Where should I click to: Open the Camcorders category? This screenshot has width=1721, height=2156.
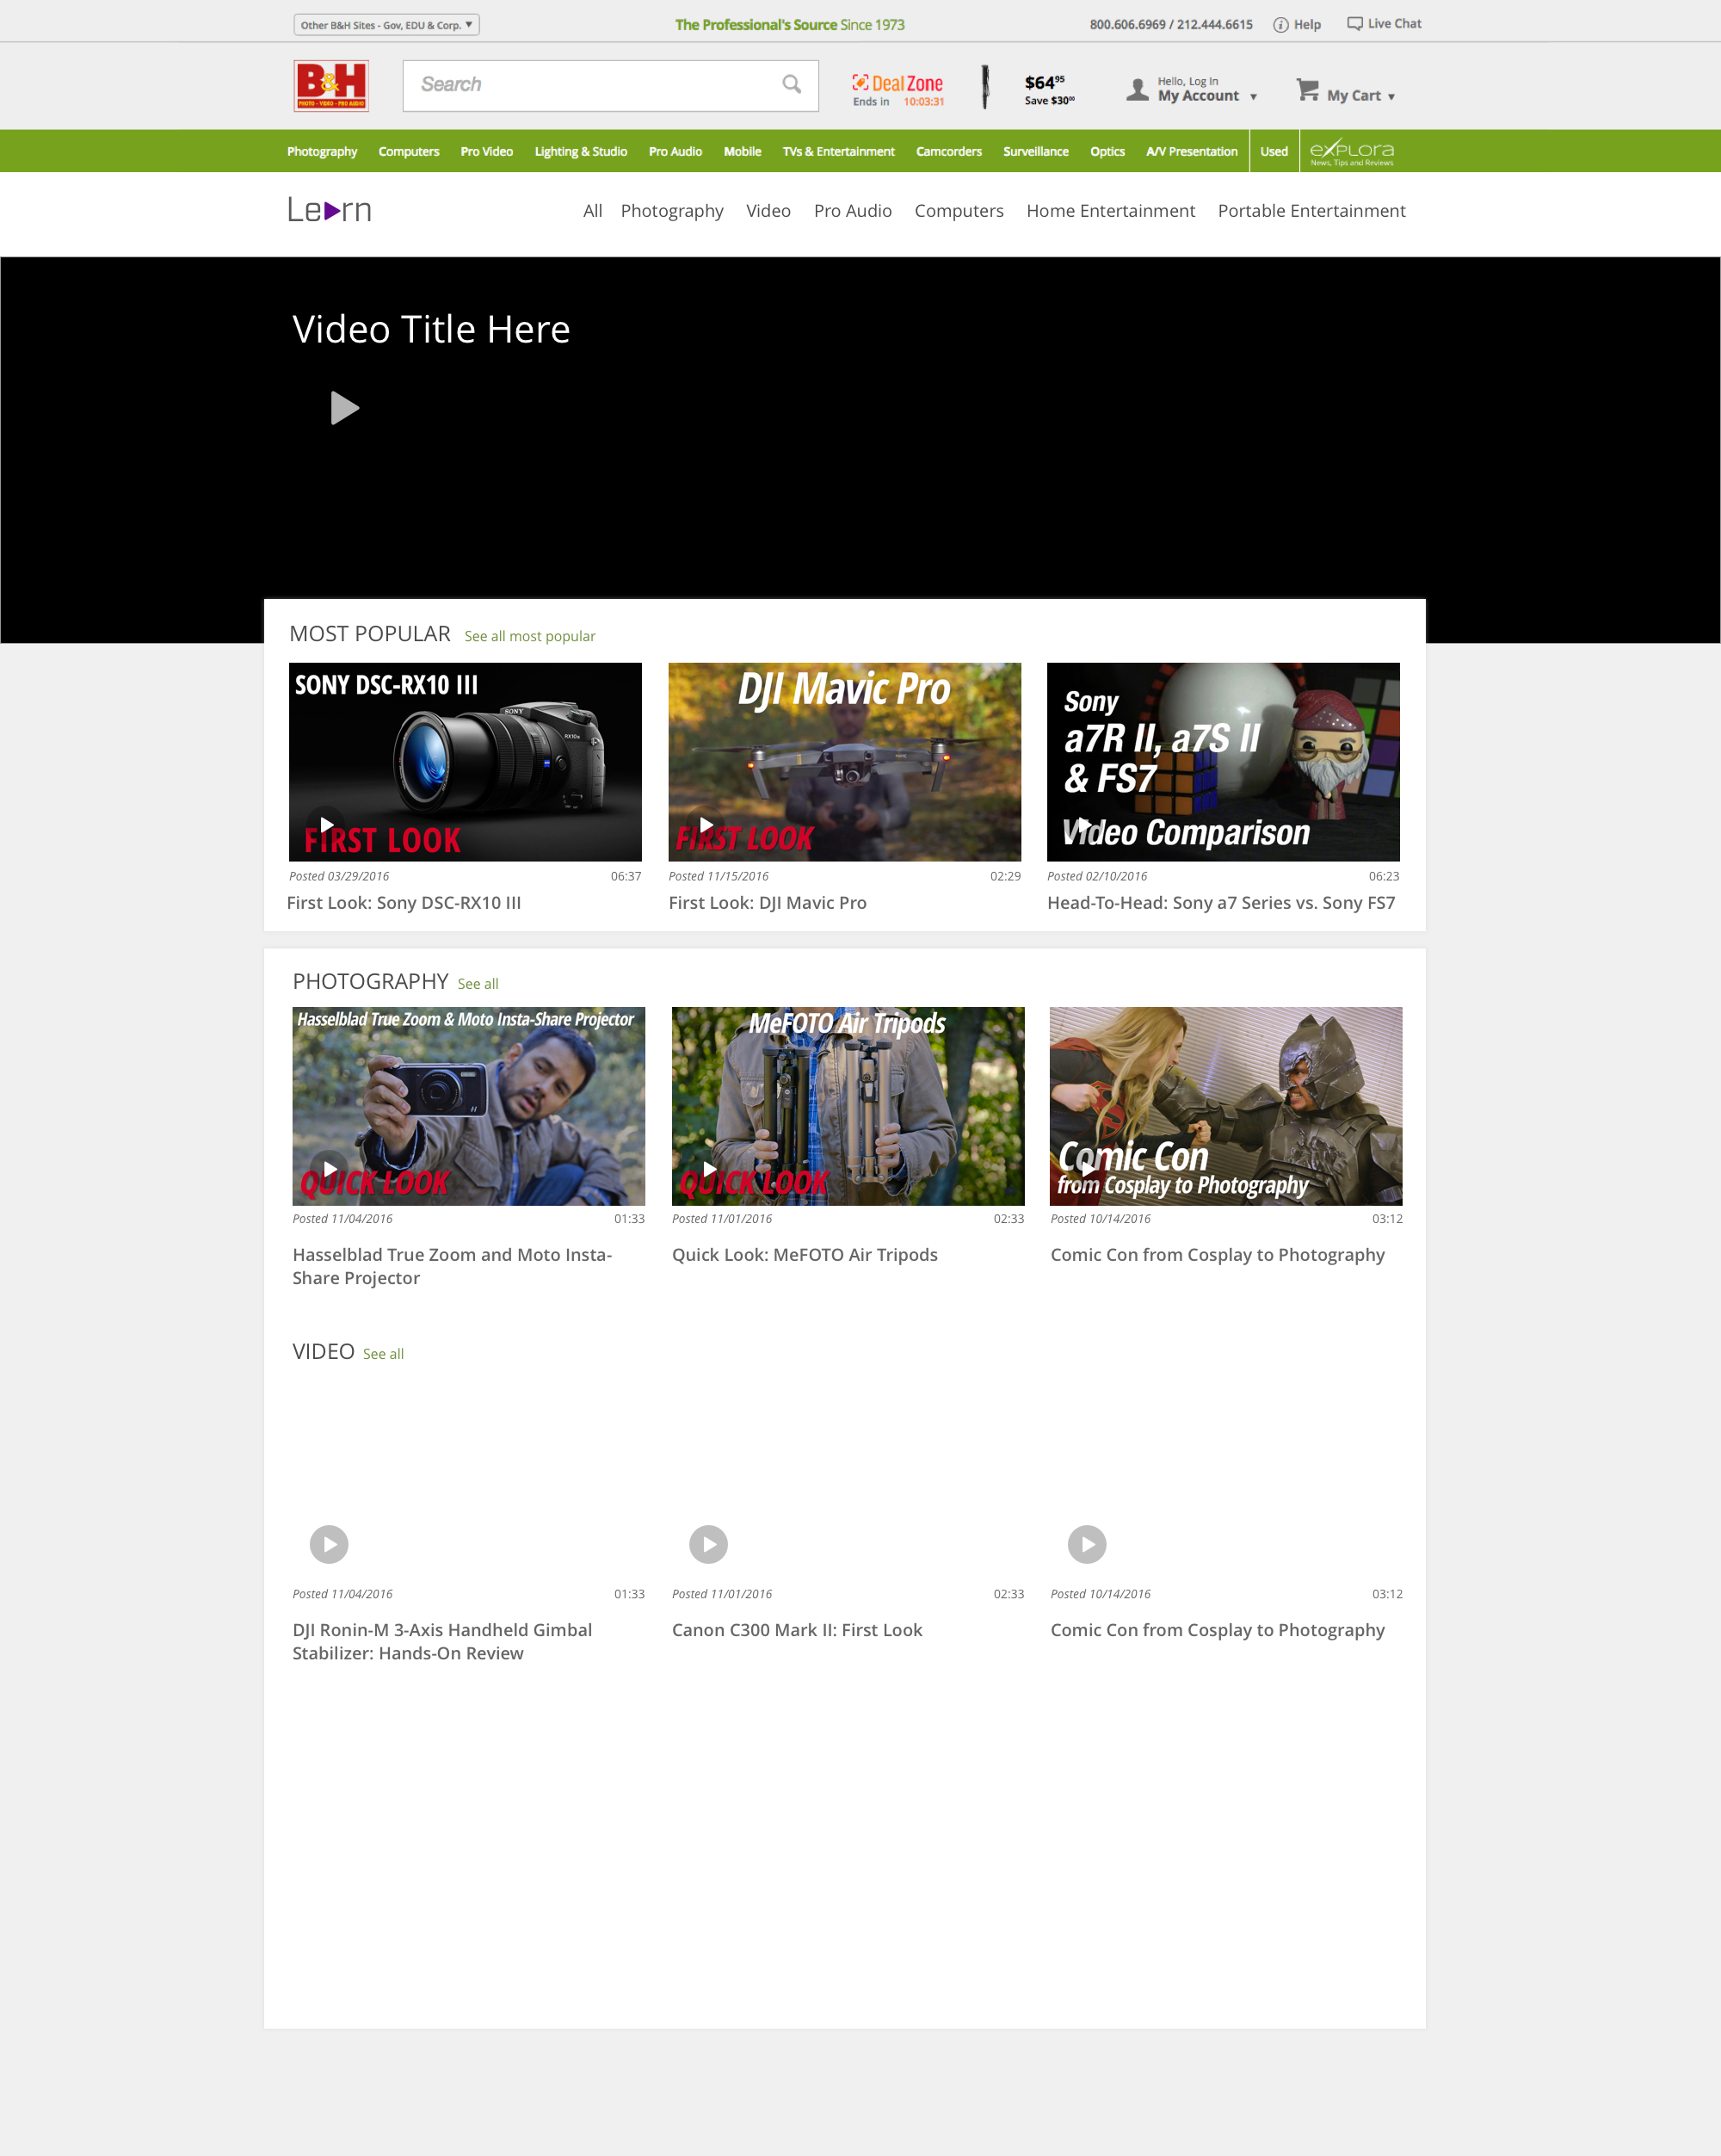pos(949,152)
